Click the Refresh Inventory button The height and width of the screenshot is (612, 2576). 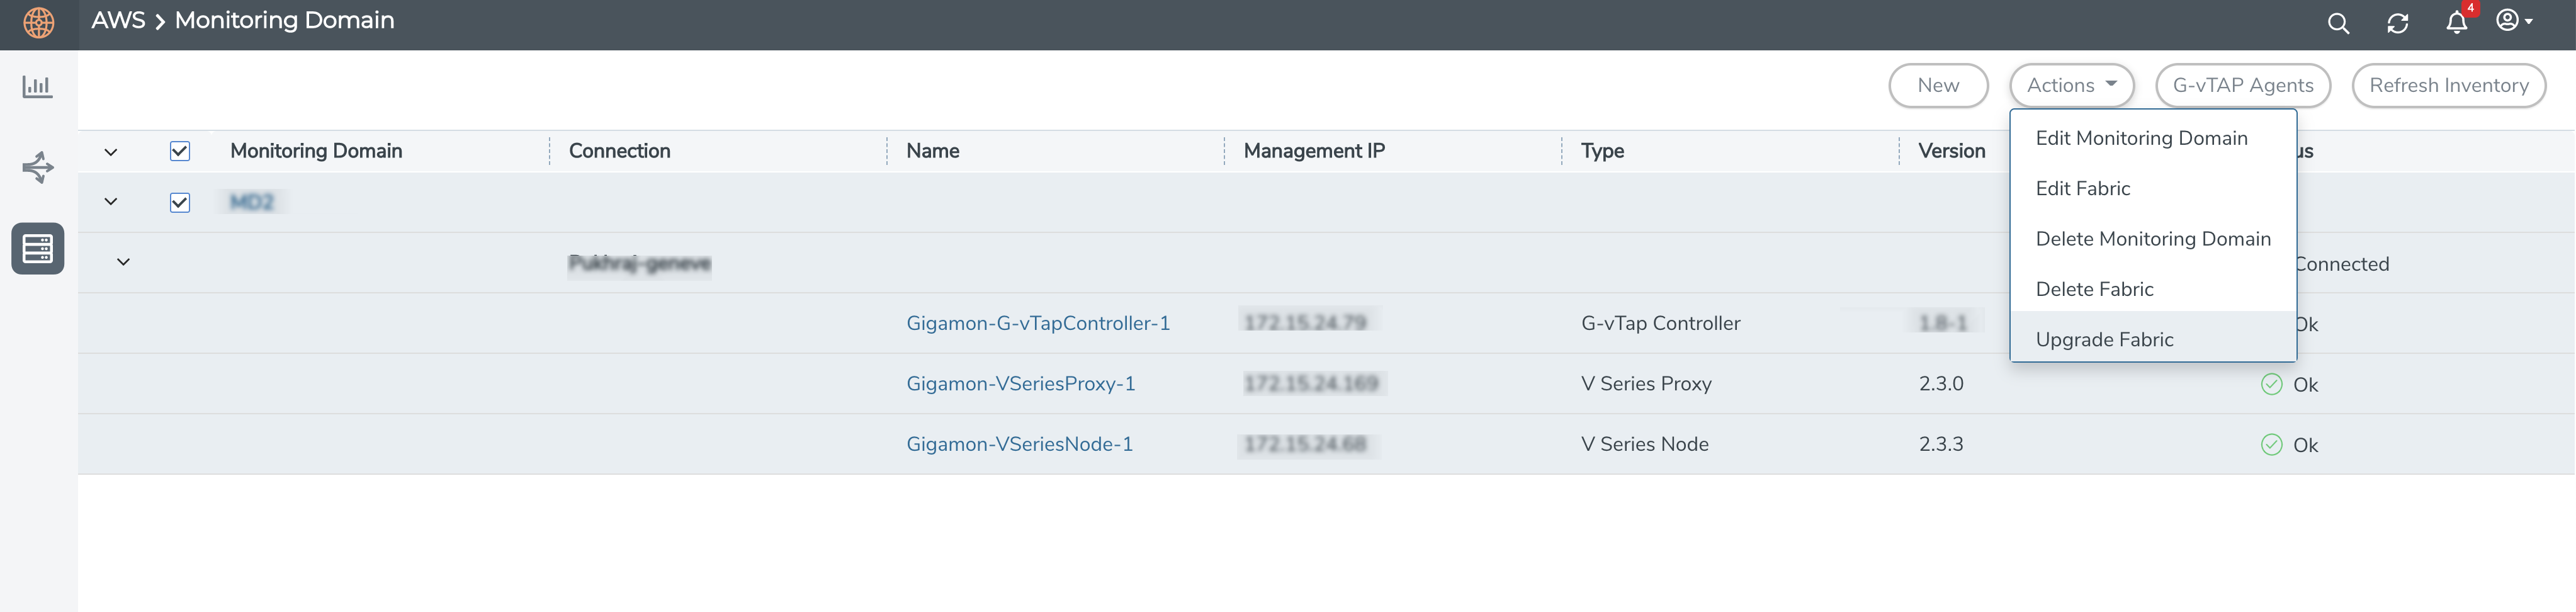pyautogui.click(x=2448, y=86)
